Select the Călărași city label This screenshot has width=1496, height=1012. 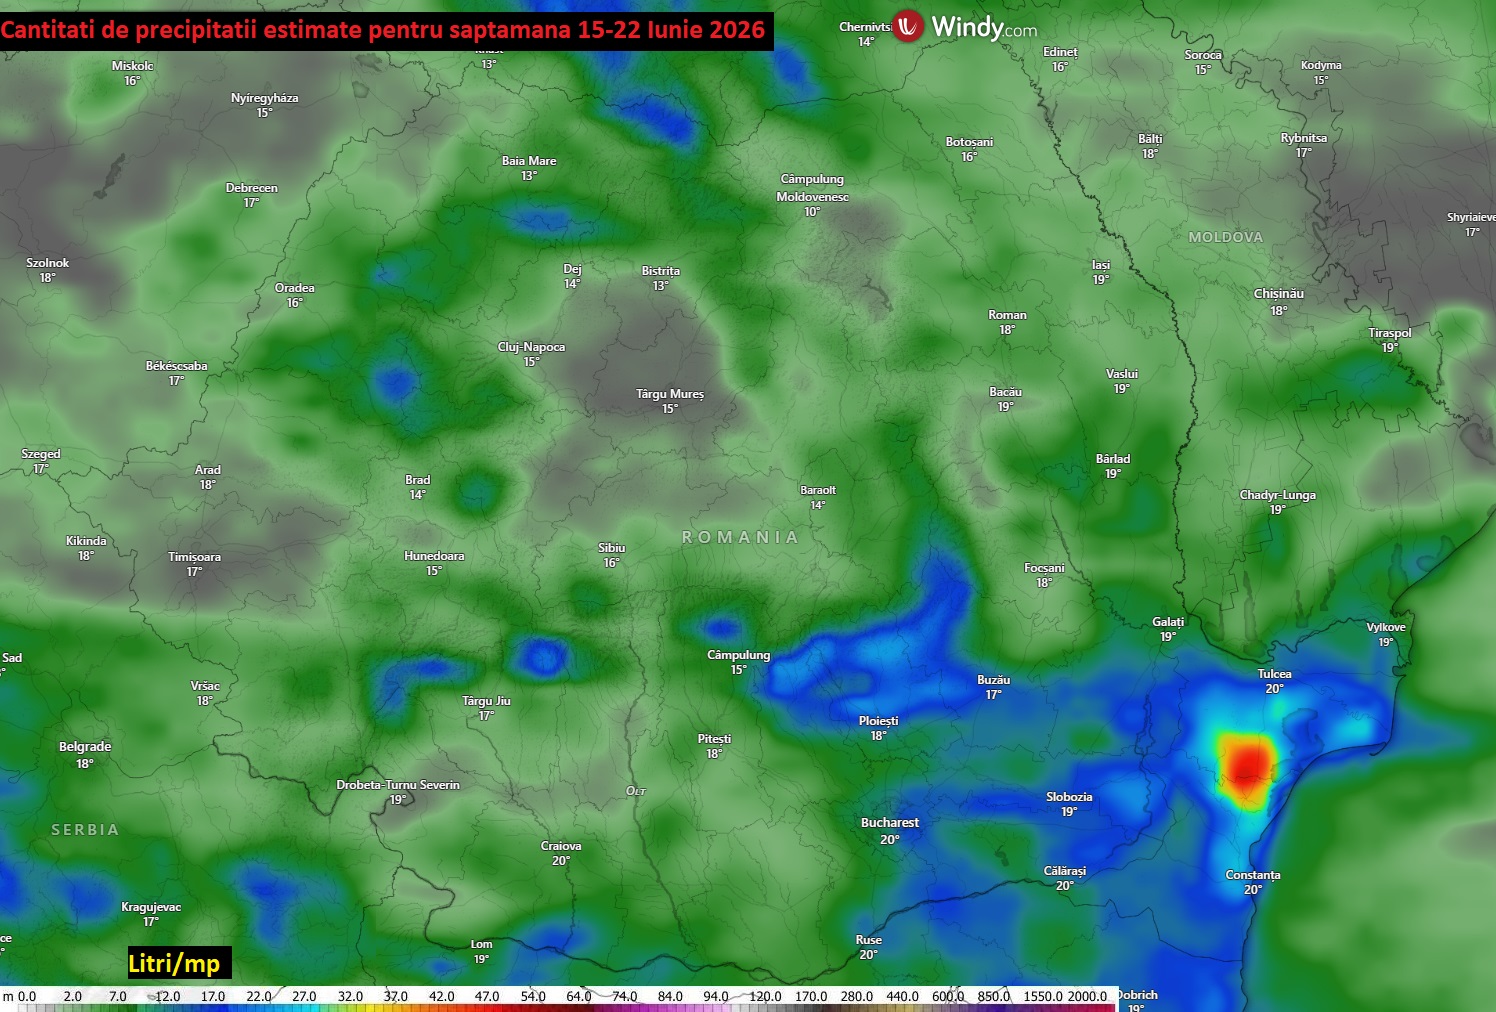click(x=1065, y=871)
